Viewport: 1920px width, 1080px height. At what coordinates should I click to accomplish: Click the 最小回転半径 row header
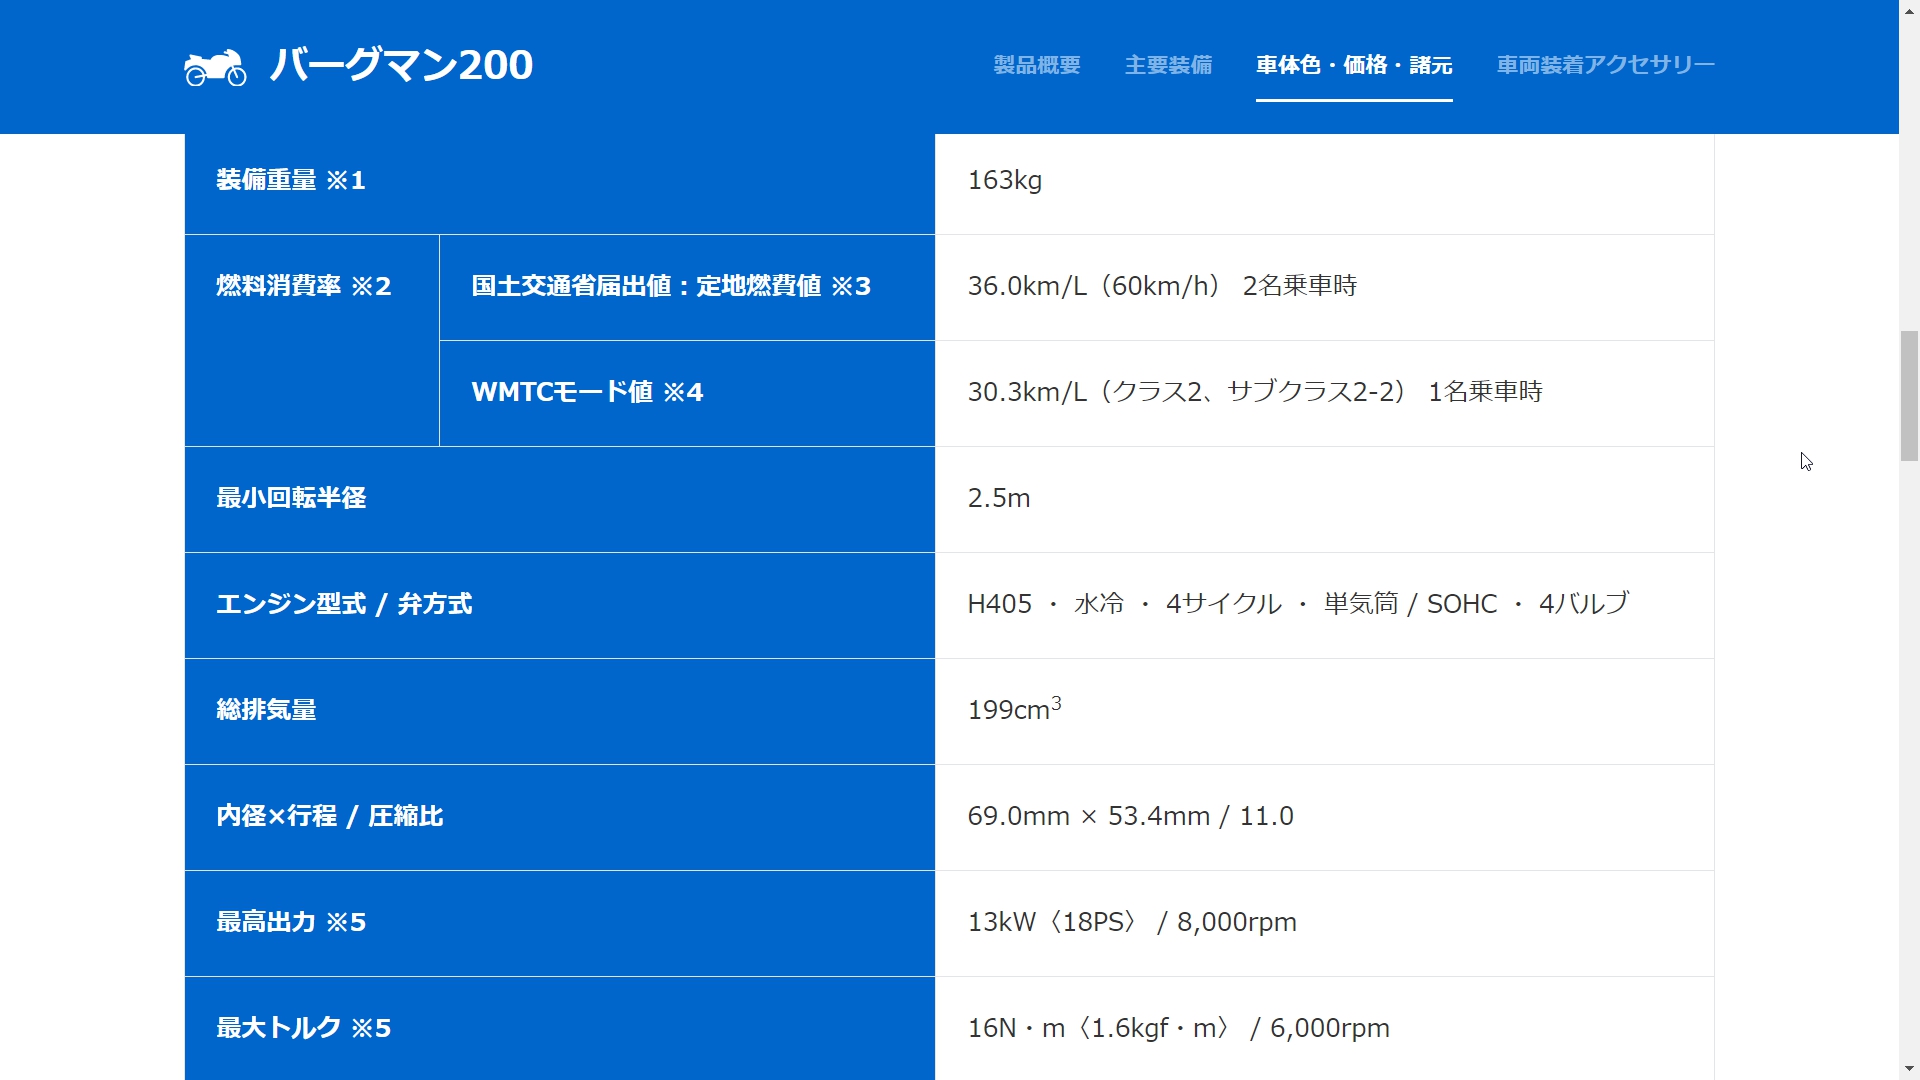(x=291, y=498)
